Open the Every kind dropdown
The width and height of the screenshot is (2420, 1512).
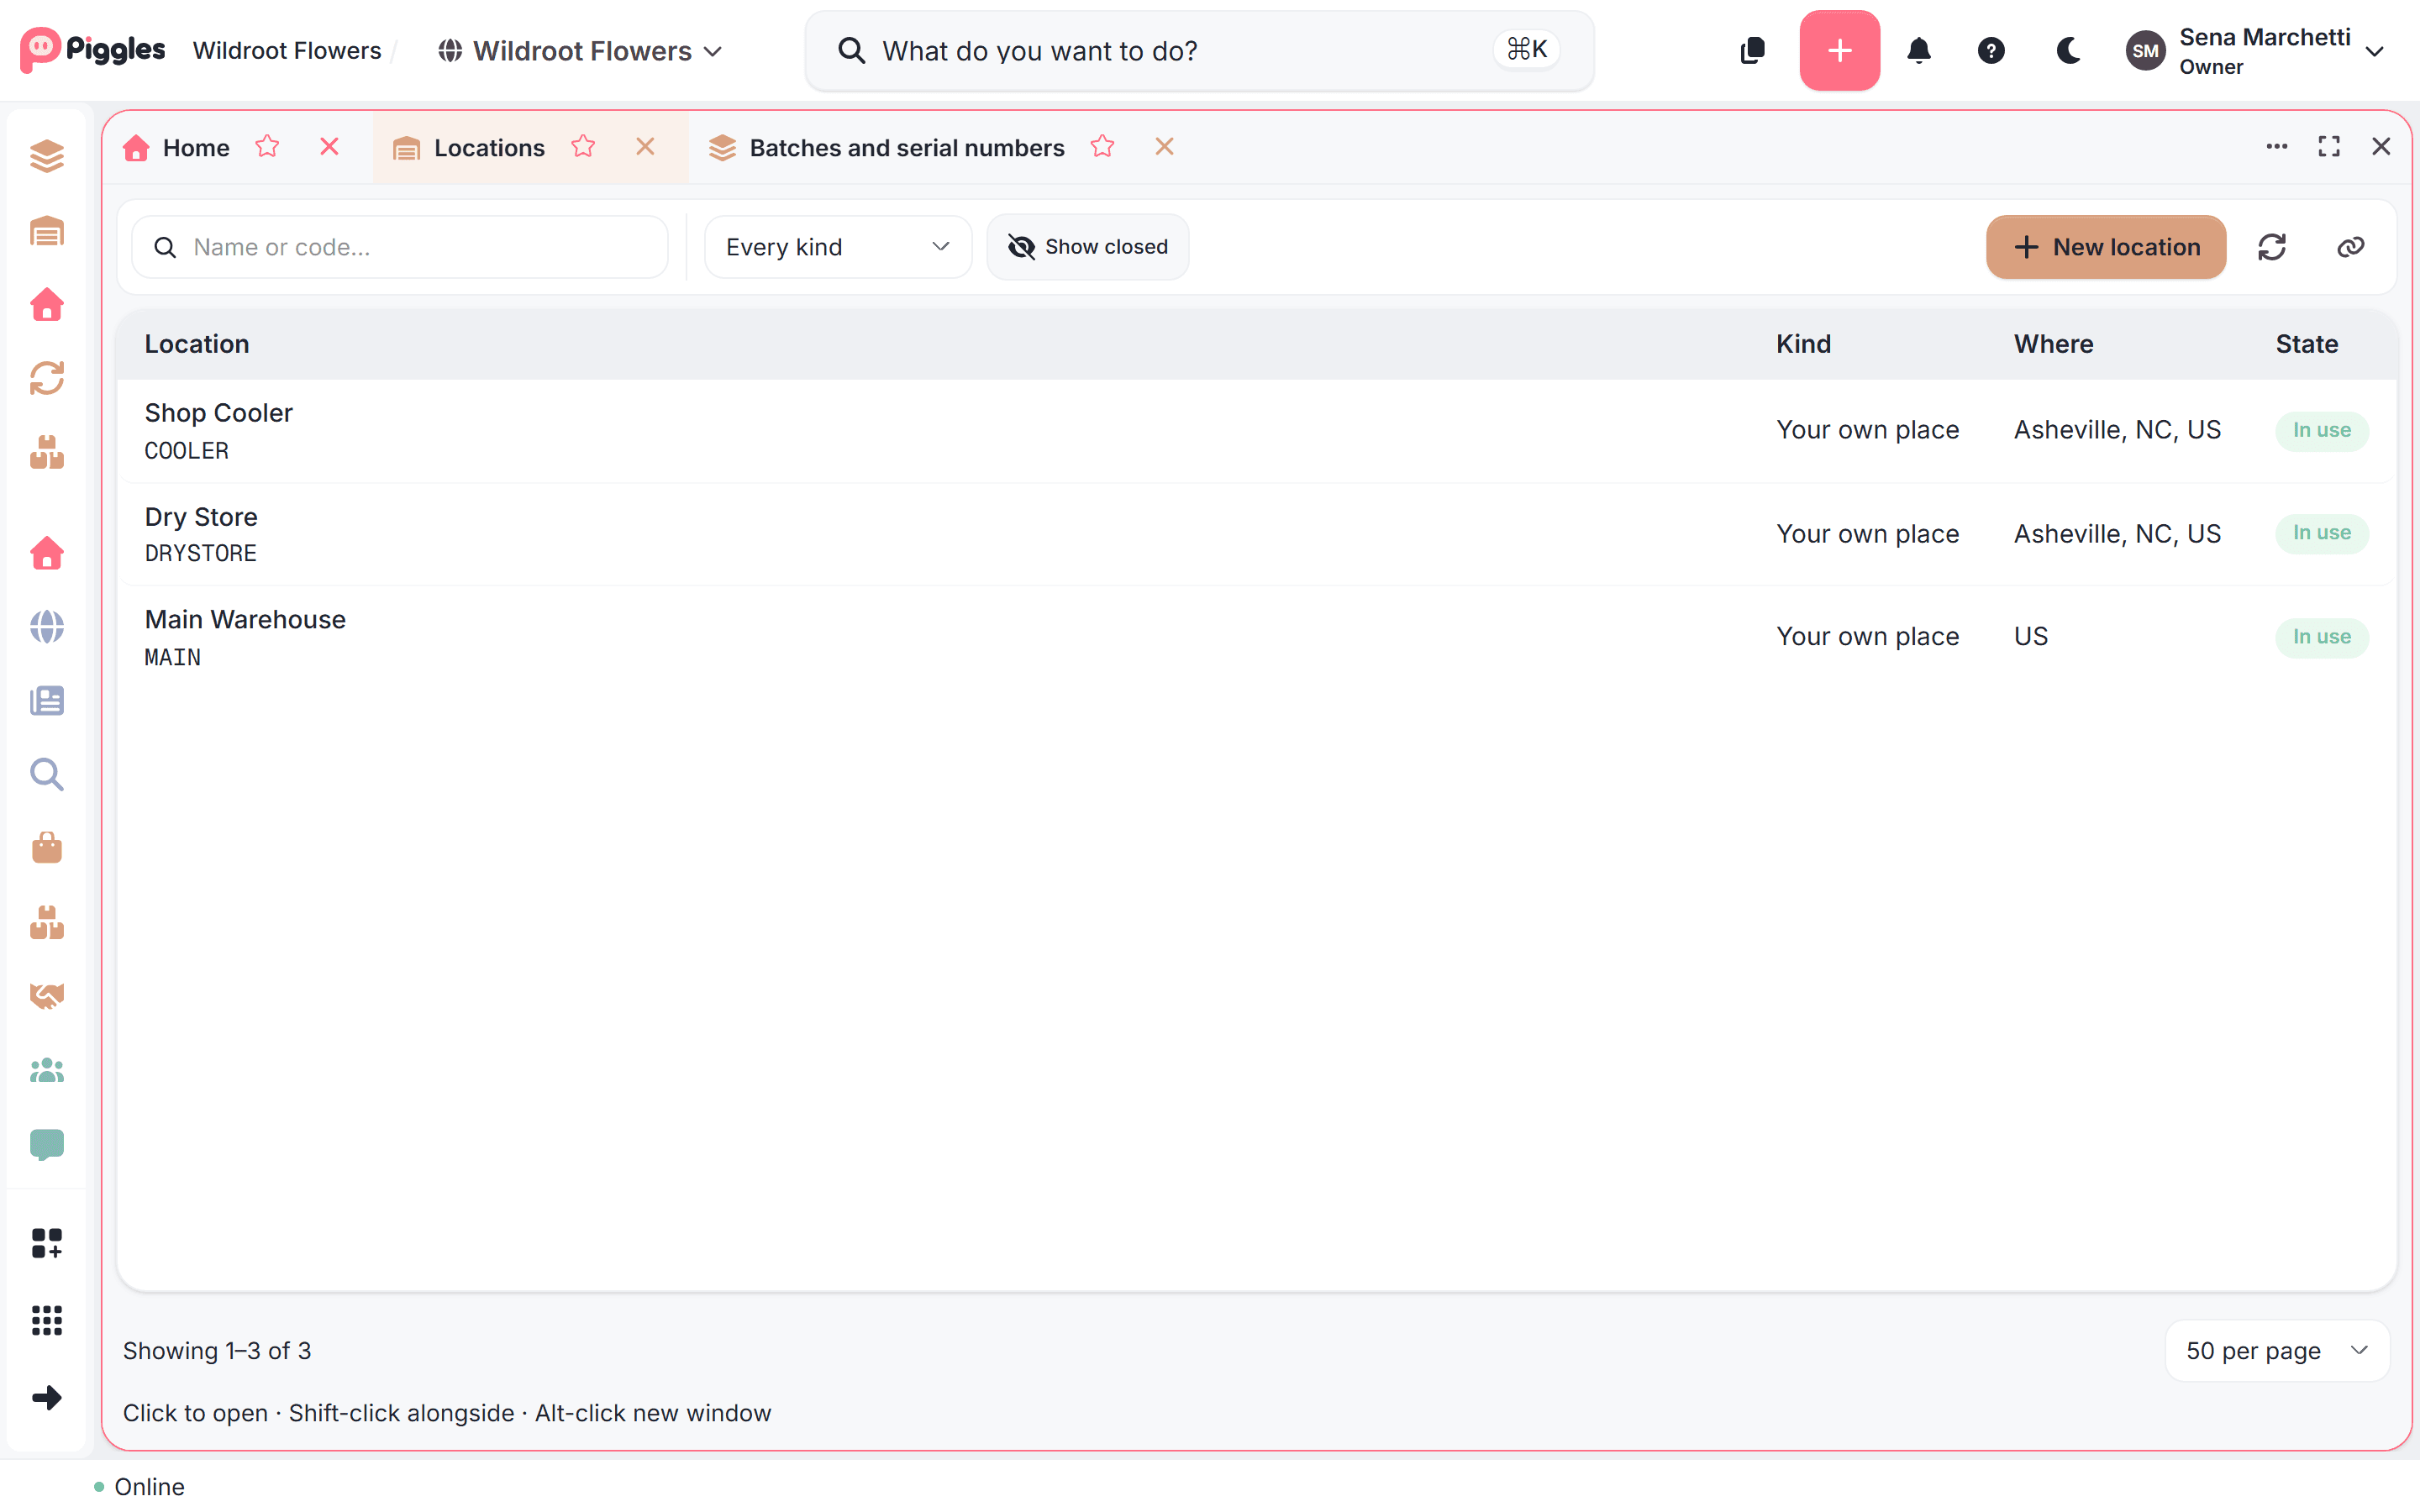click(838, 247)
